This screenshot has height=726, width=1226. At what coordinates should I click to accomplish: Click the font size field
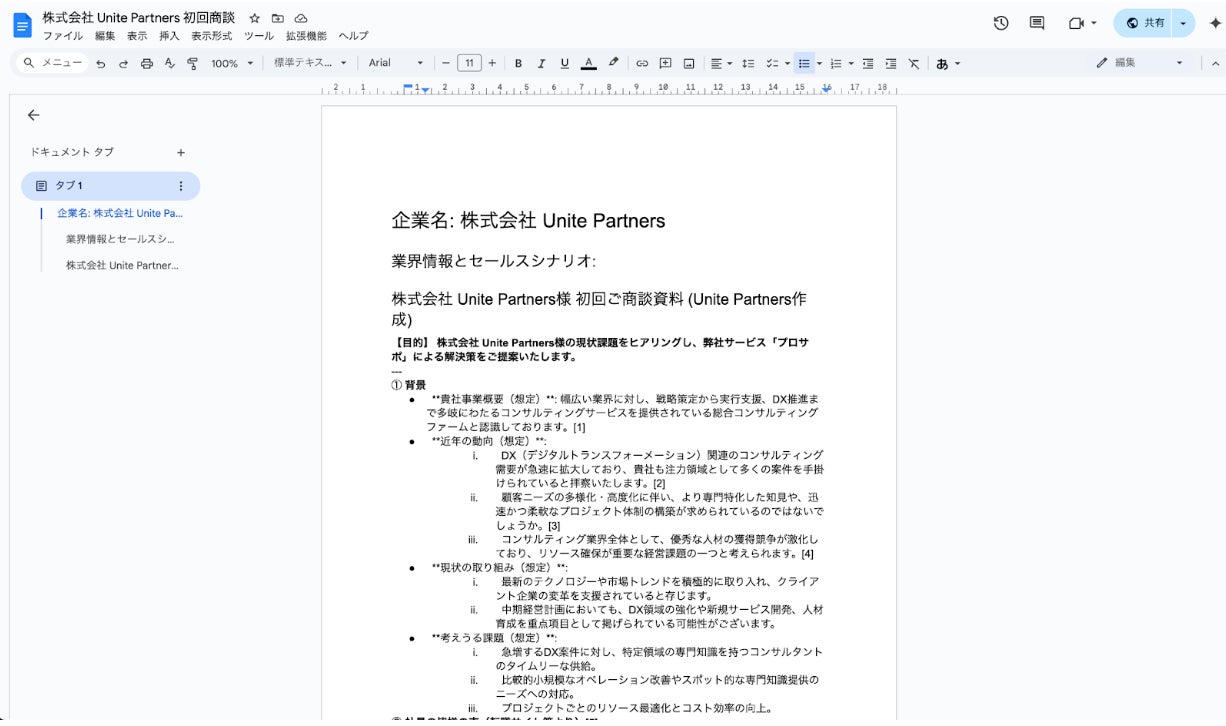[469, 63]
